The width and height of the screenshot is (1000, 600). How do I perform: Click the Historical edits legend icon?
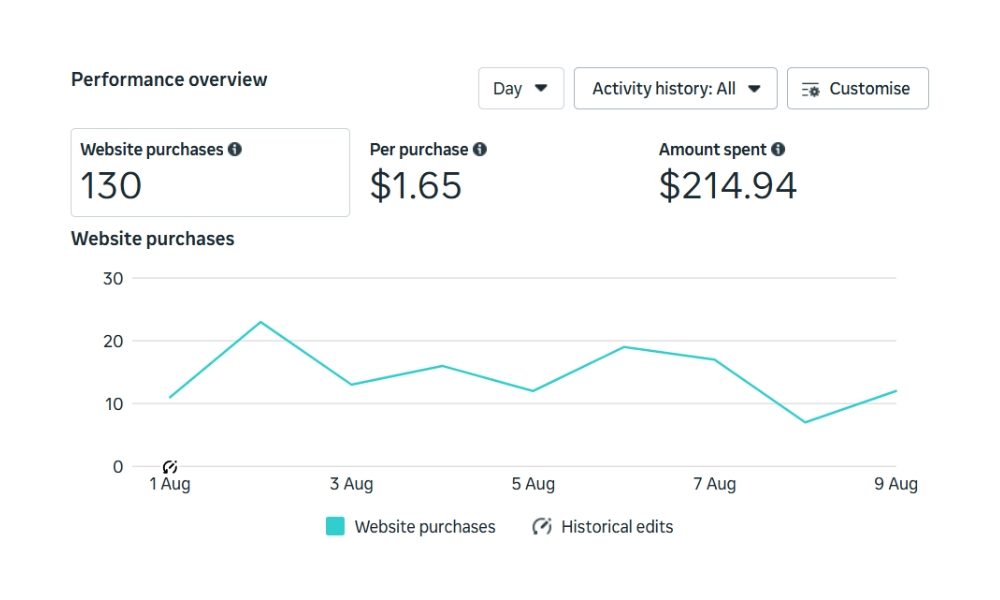[x=541, y=527]
